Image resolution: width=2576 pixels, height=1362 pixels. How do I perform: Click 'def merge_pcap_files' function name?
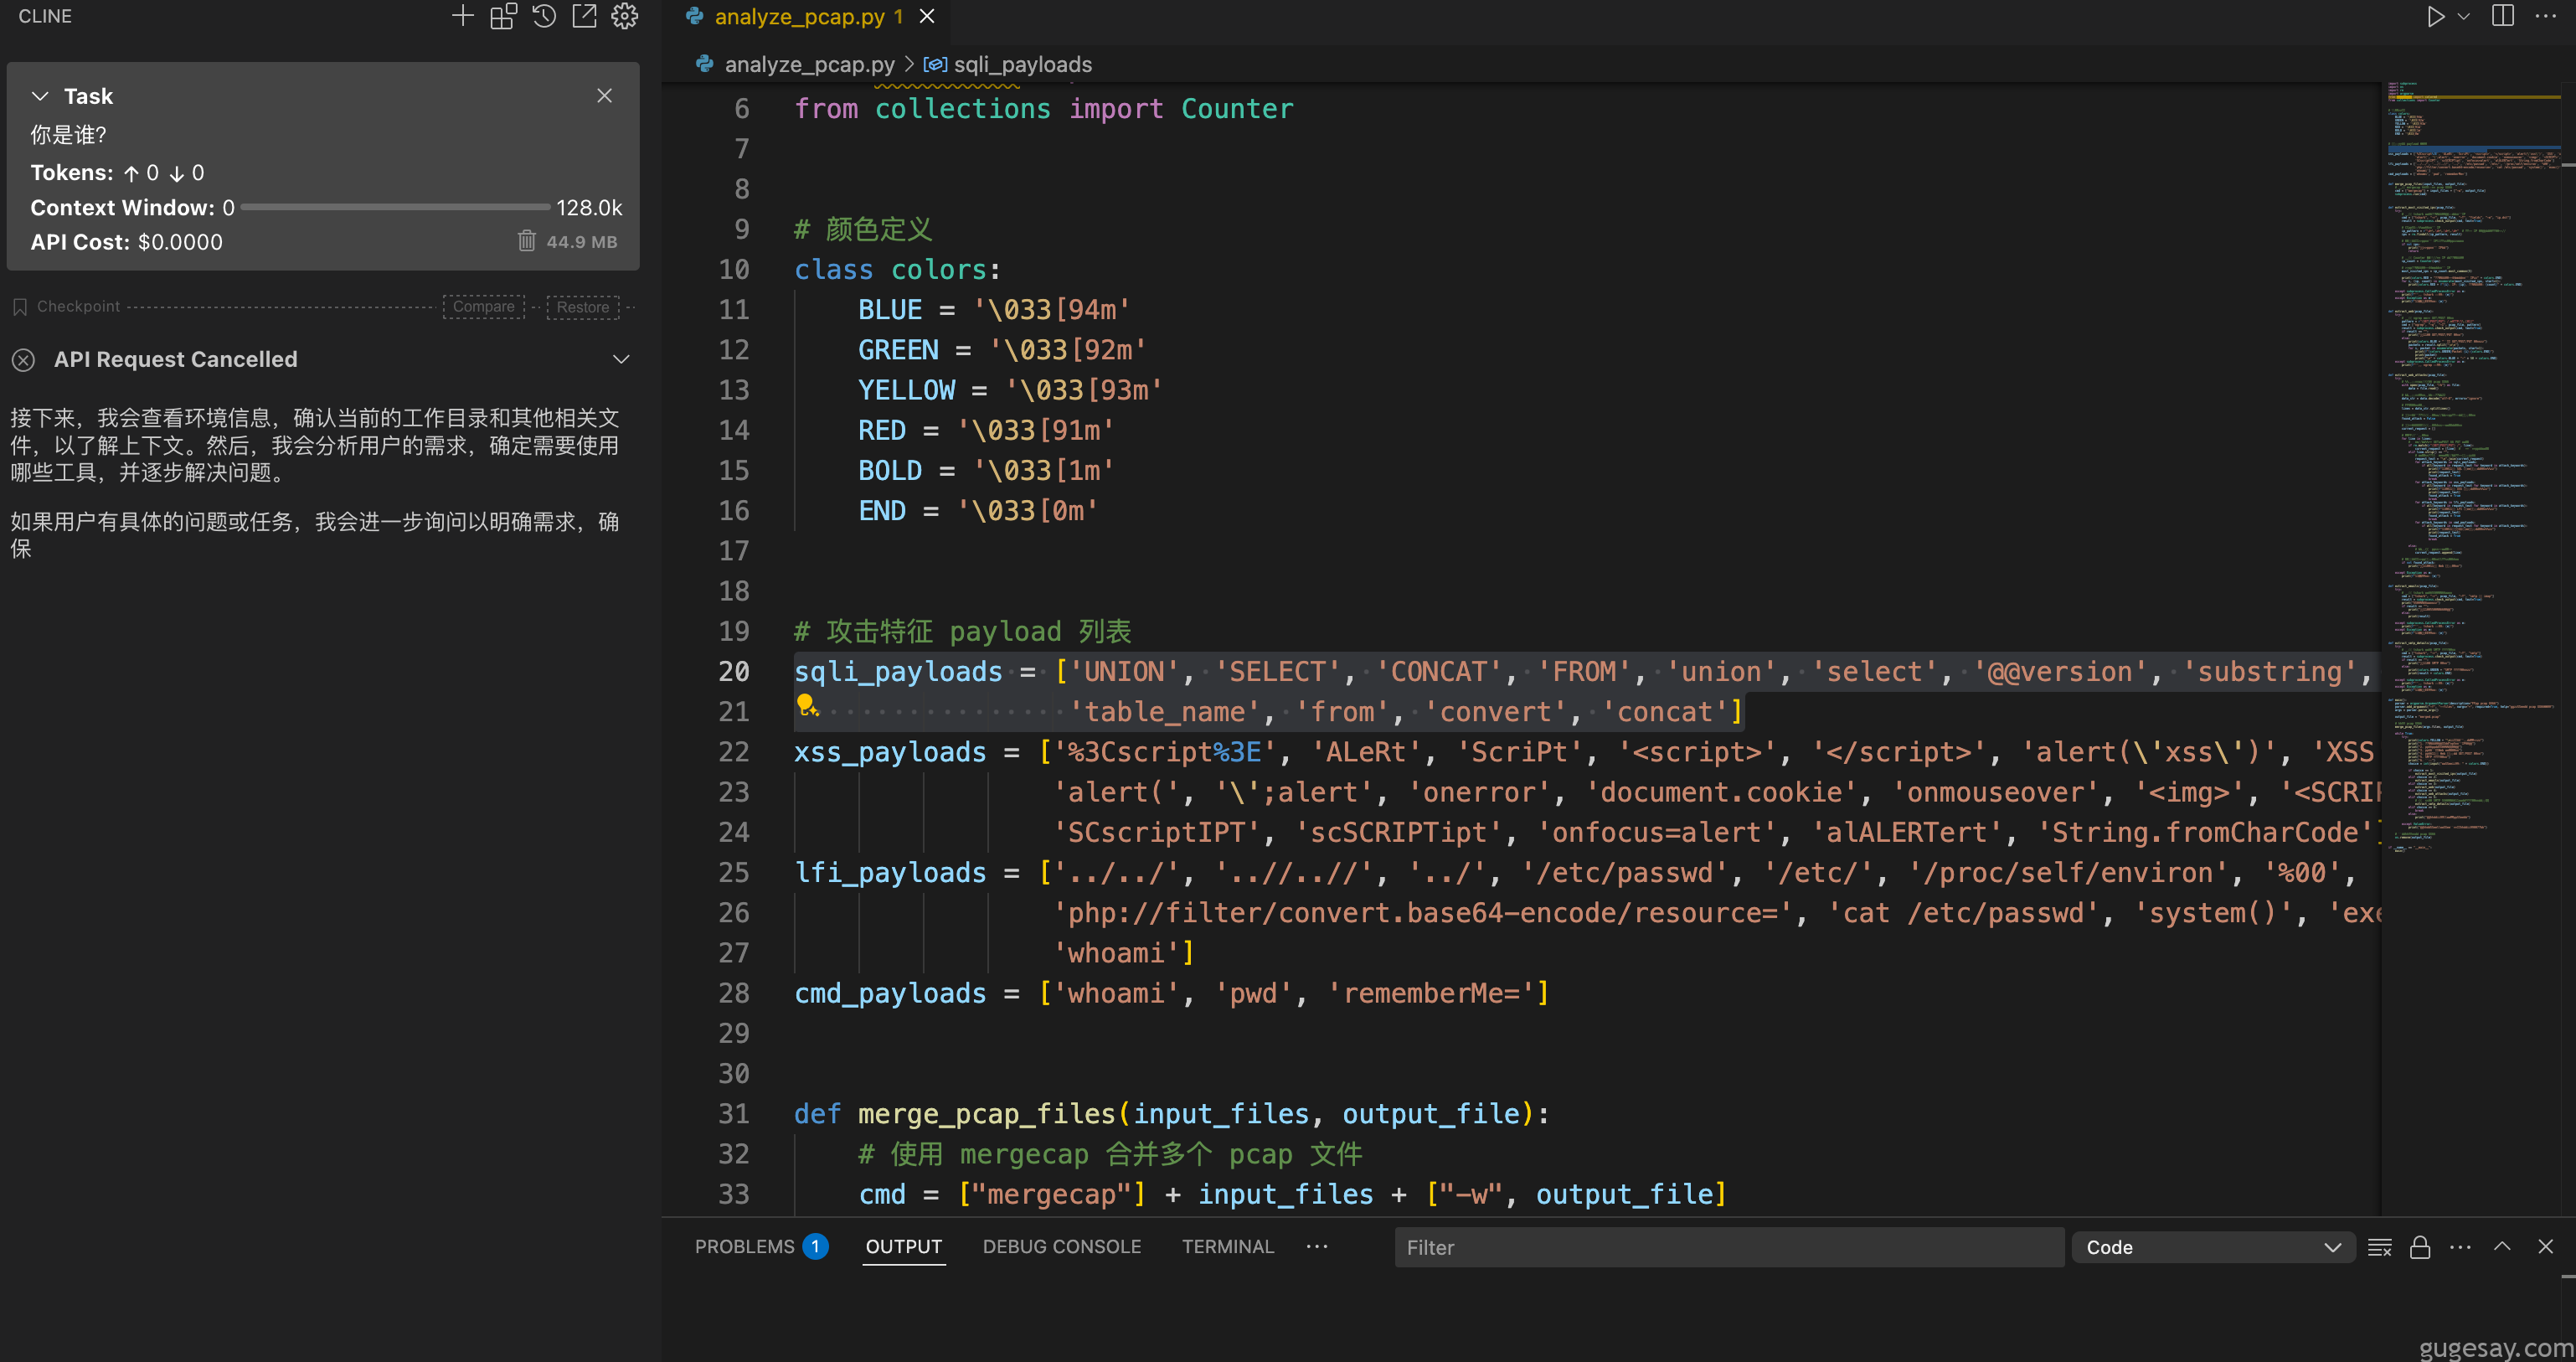986,1113
